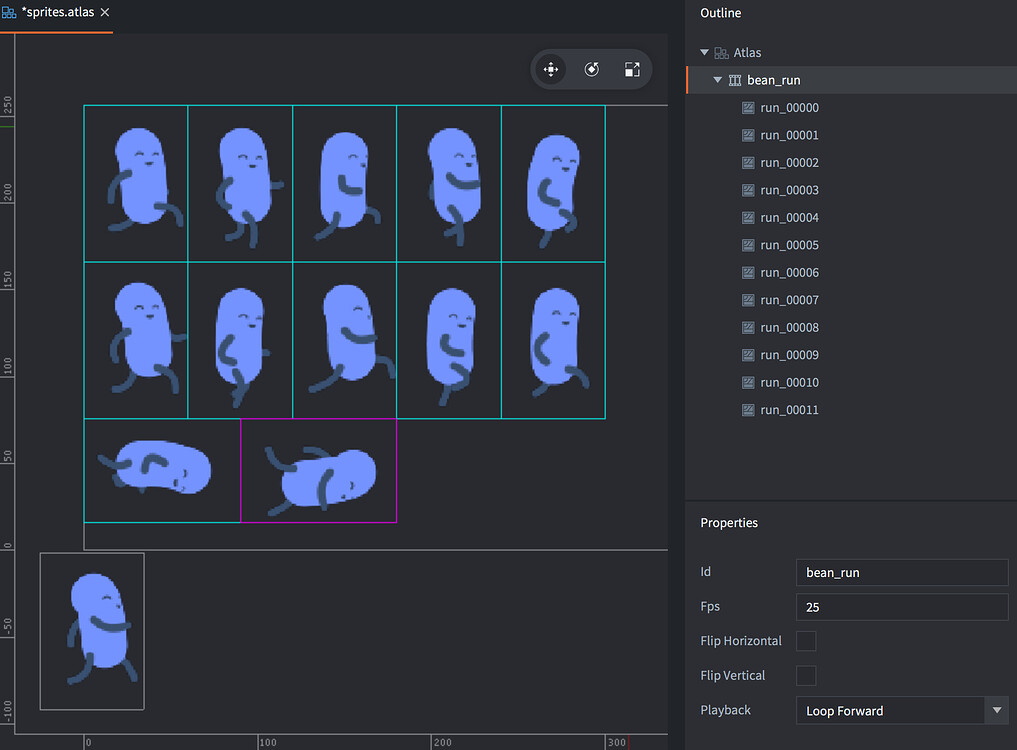Viewport: 1017px width, 750px height.
Task: Enable the Flip Horizontal checkbox
Action: point(805,641)
